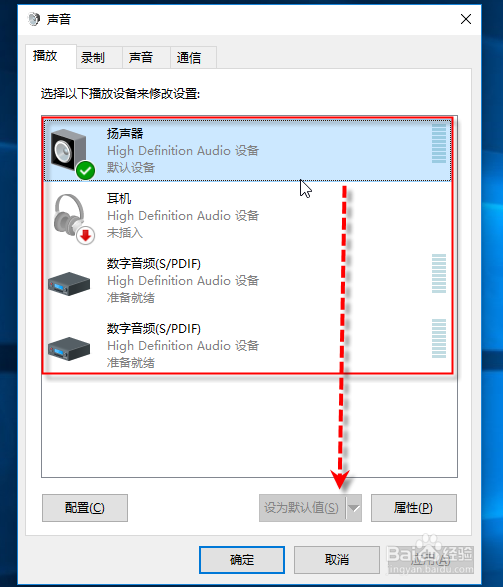
Task: Select the second S/PDIF digital audio icon
Action: (69, 349)
